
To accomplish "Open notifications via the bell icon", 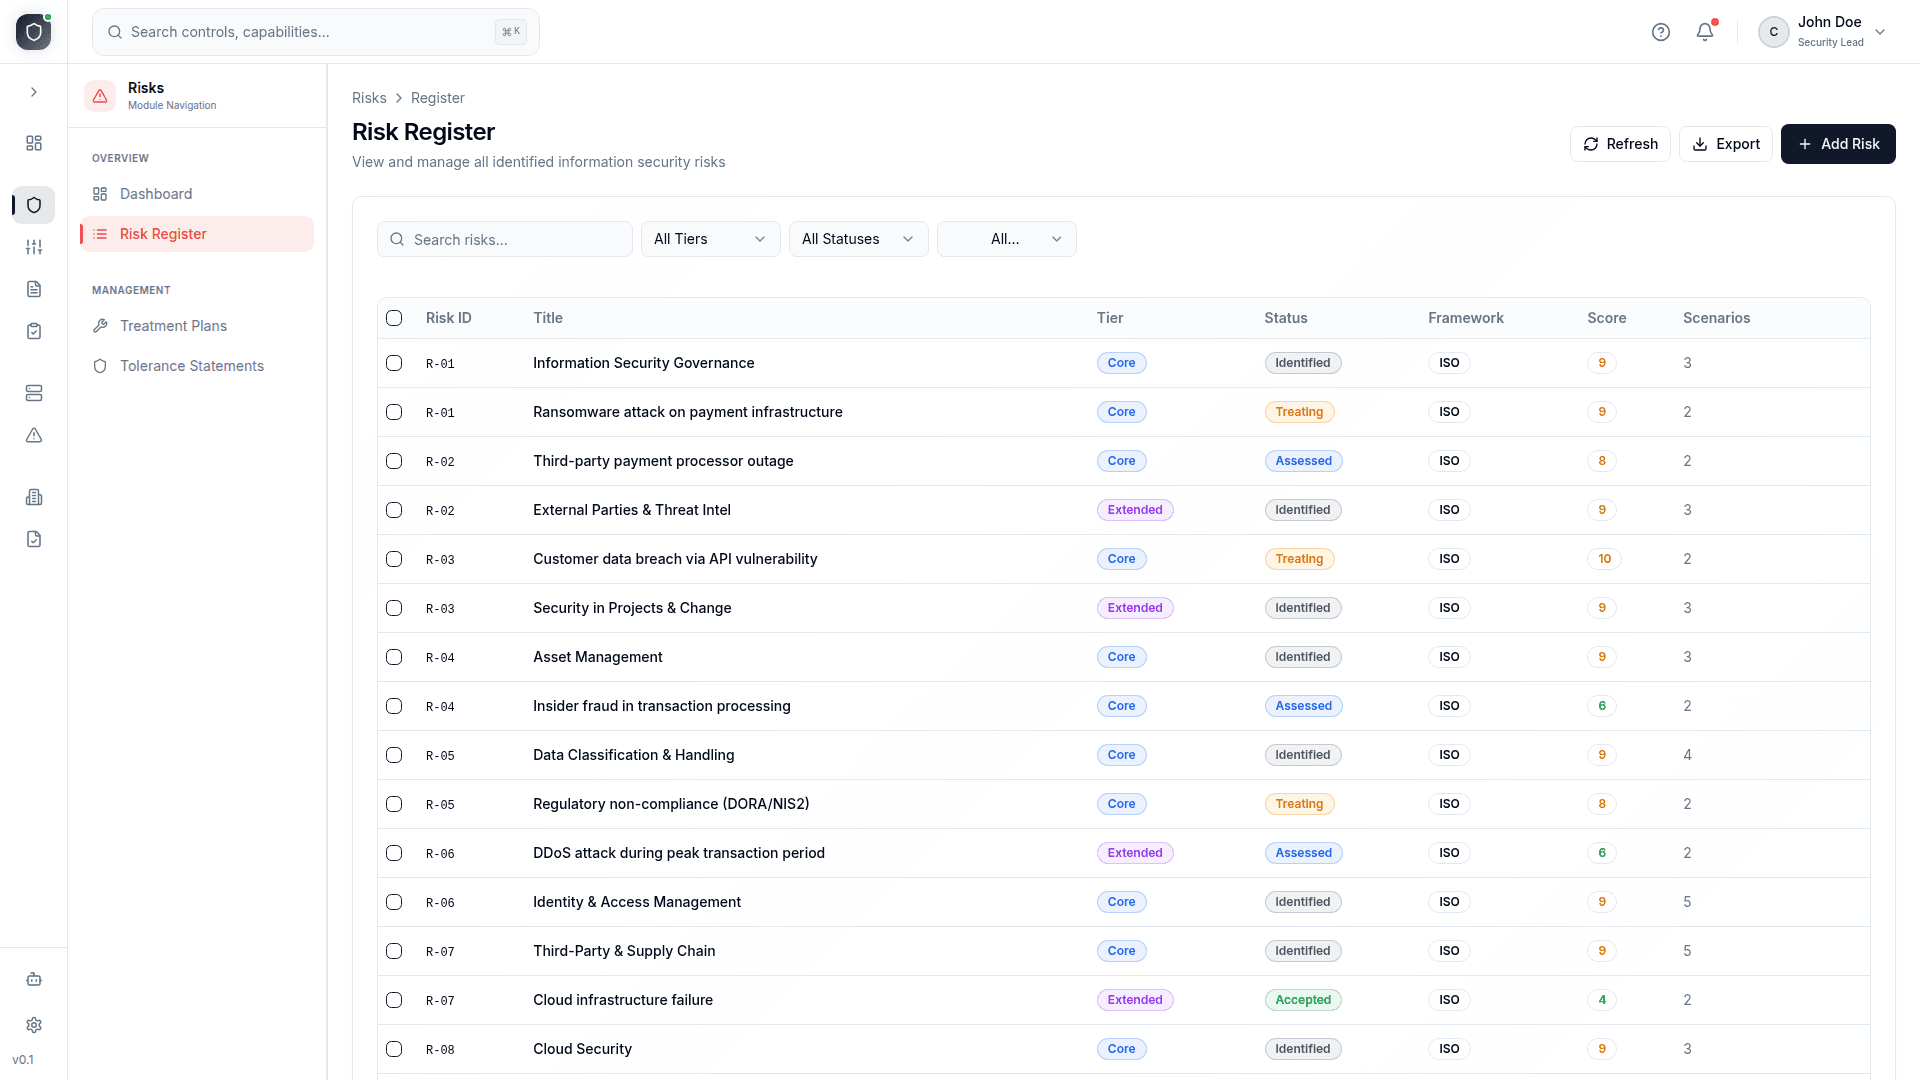I will point(1704,32).
